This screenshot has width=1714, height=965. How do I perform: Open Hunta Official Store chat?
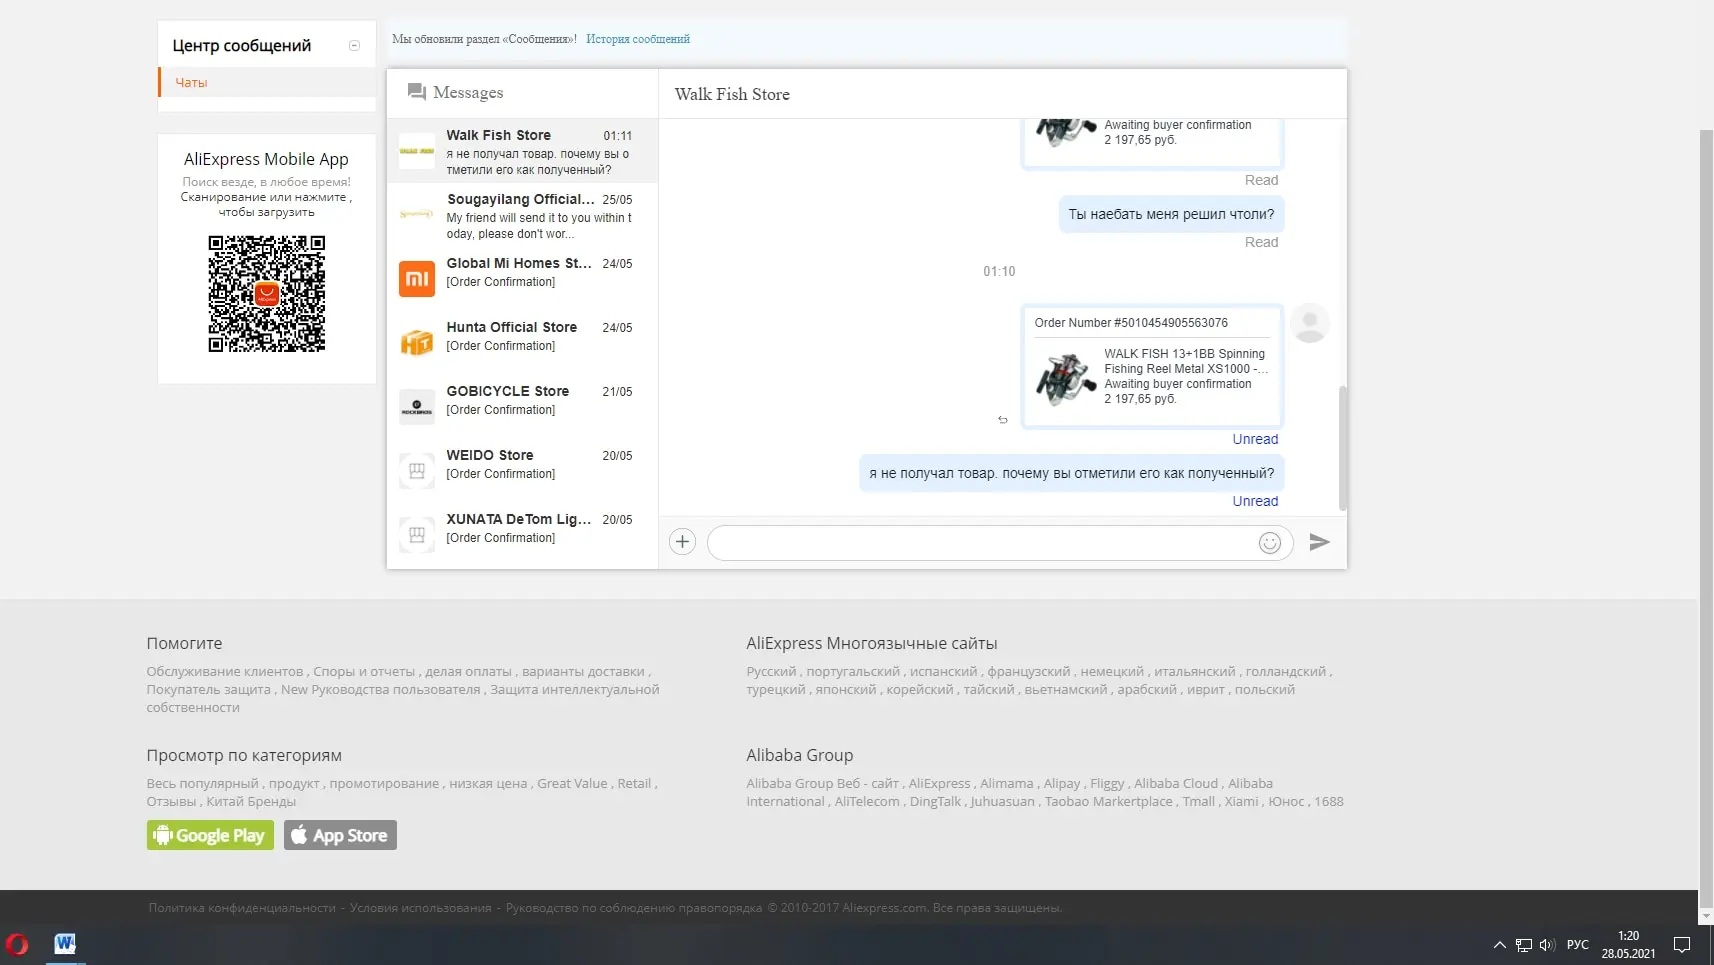(522, 343)
